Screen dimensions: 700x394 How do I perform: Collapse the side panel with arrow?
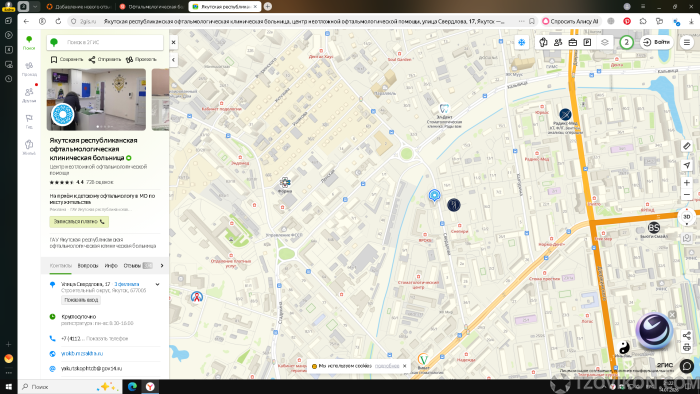pos(173,60)
